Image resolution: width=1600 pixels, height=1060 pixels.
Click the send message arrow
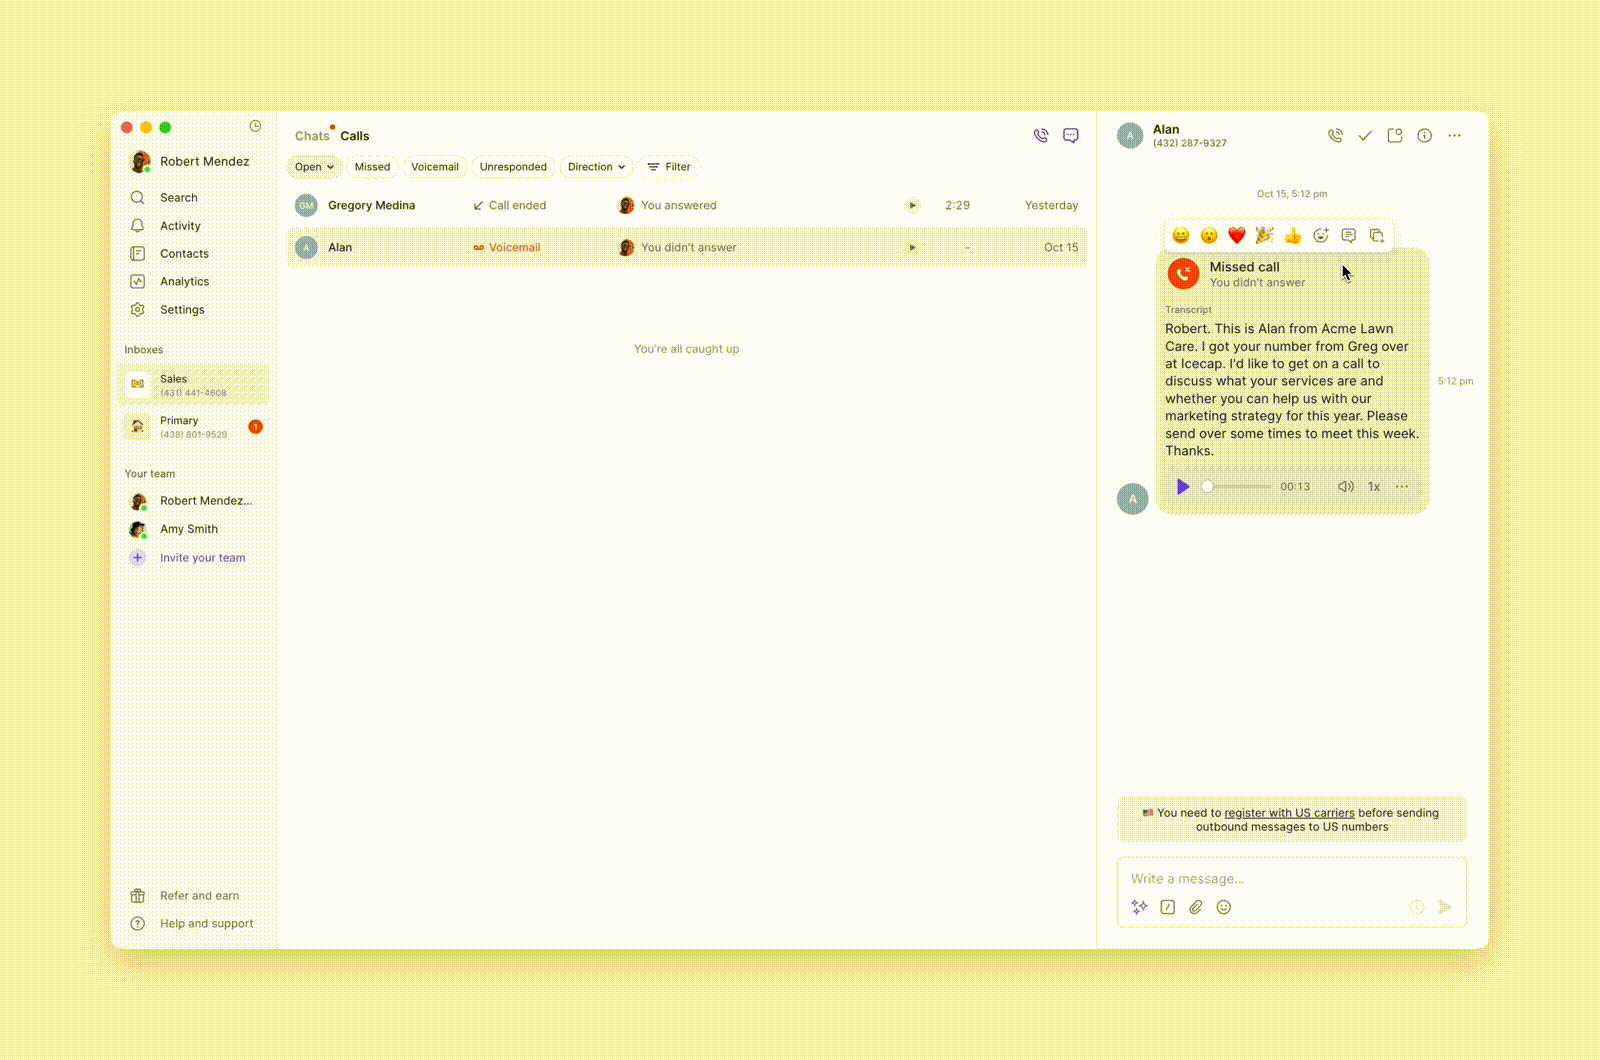pyautogui.click(x=1445, y=907)
